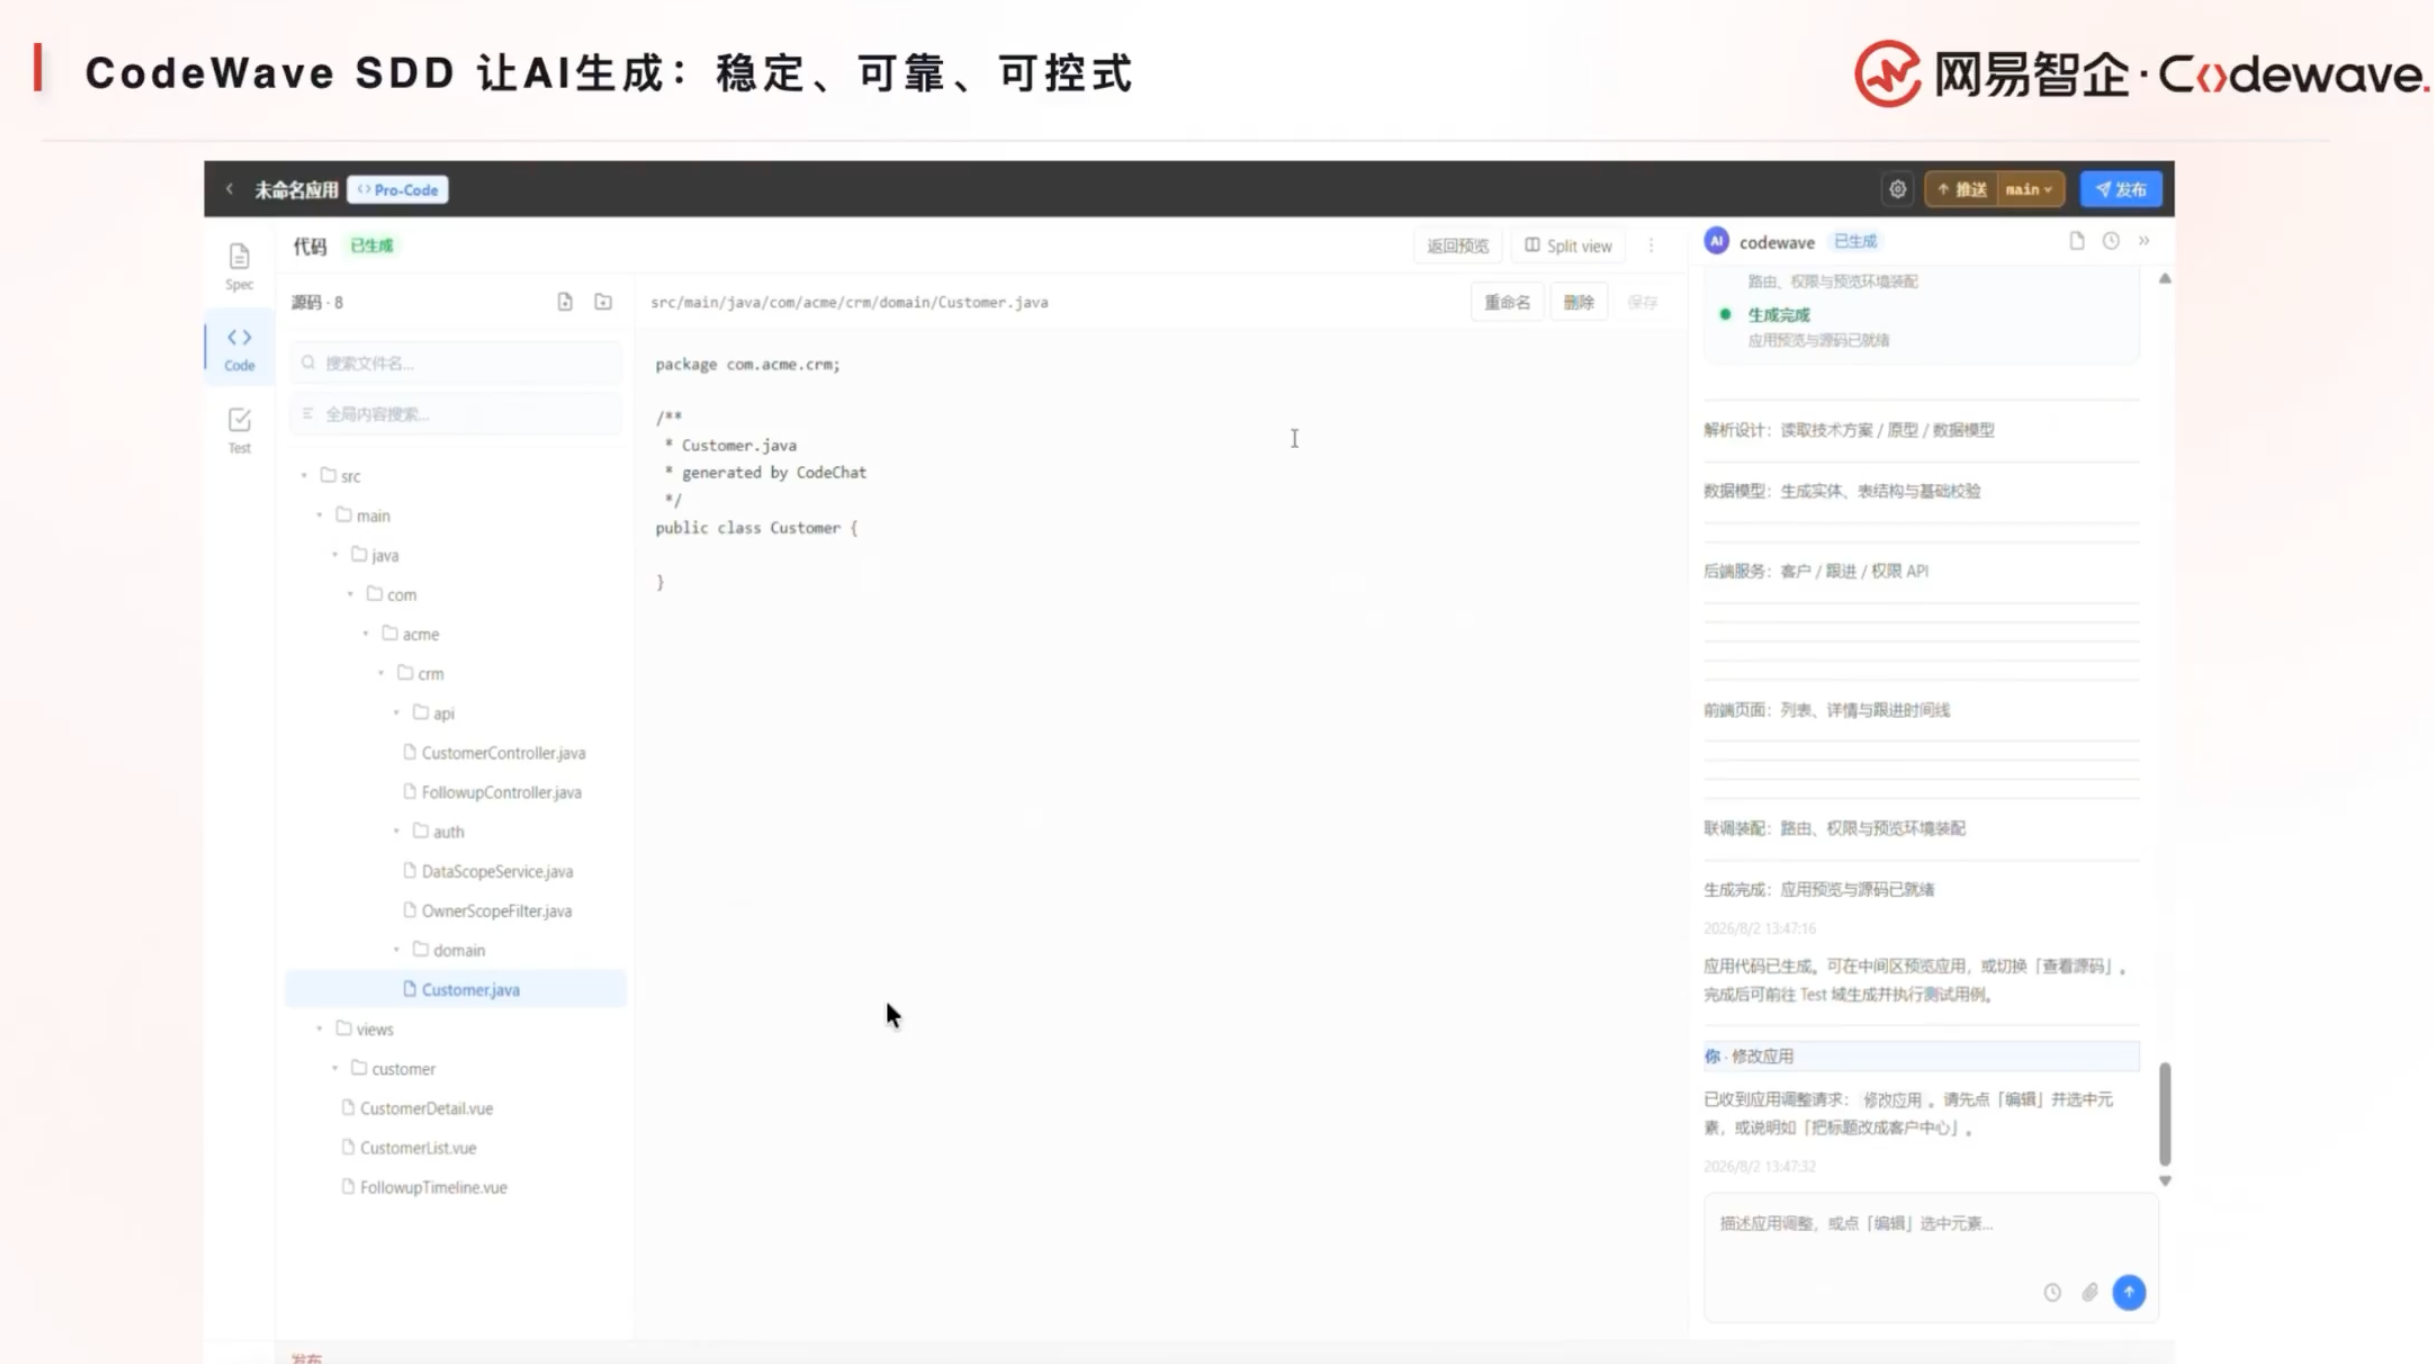
Task: Collapse the api folder
Action: tap(397, 713)
